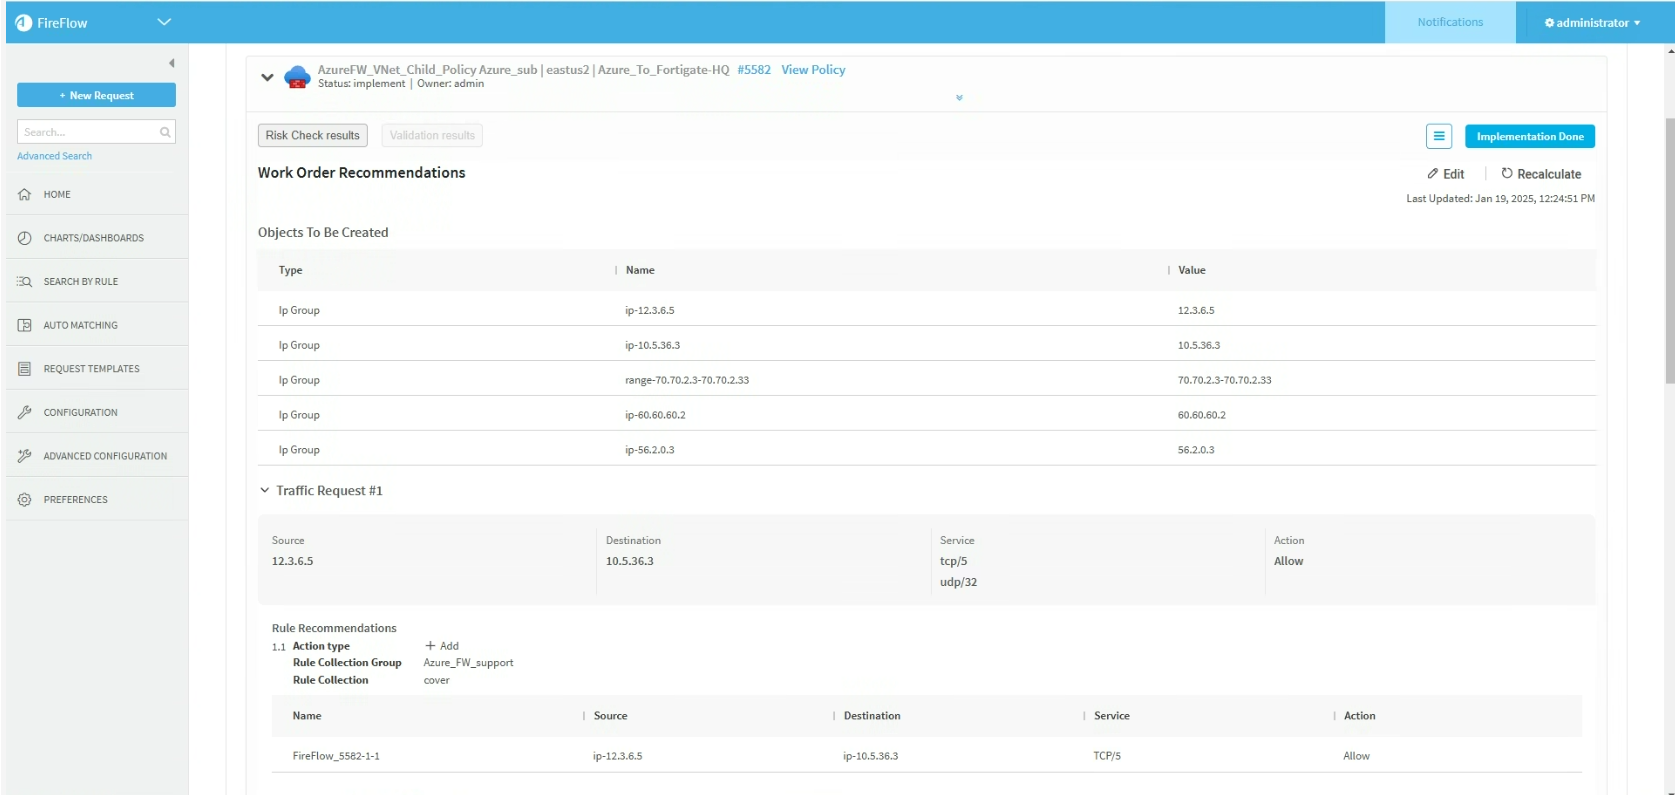
Task: Open Advanced Configuration menu item
Action: pyautogui.click(x=105, y=456)
